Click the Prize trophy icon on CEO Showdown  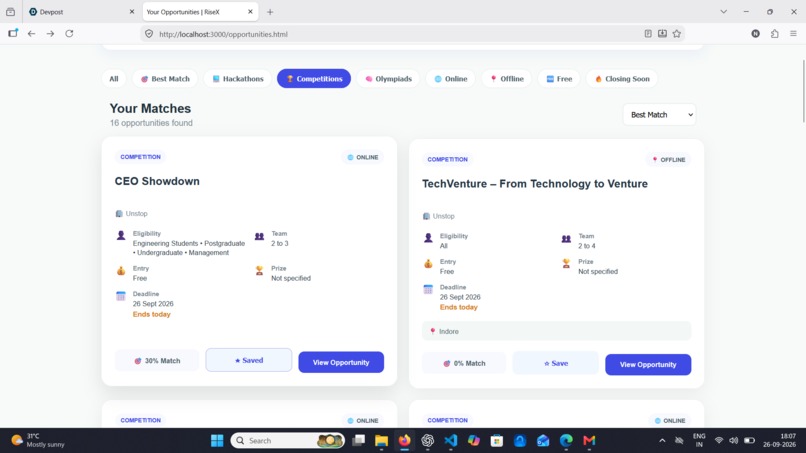[x=259, y=270]
